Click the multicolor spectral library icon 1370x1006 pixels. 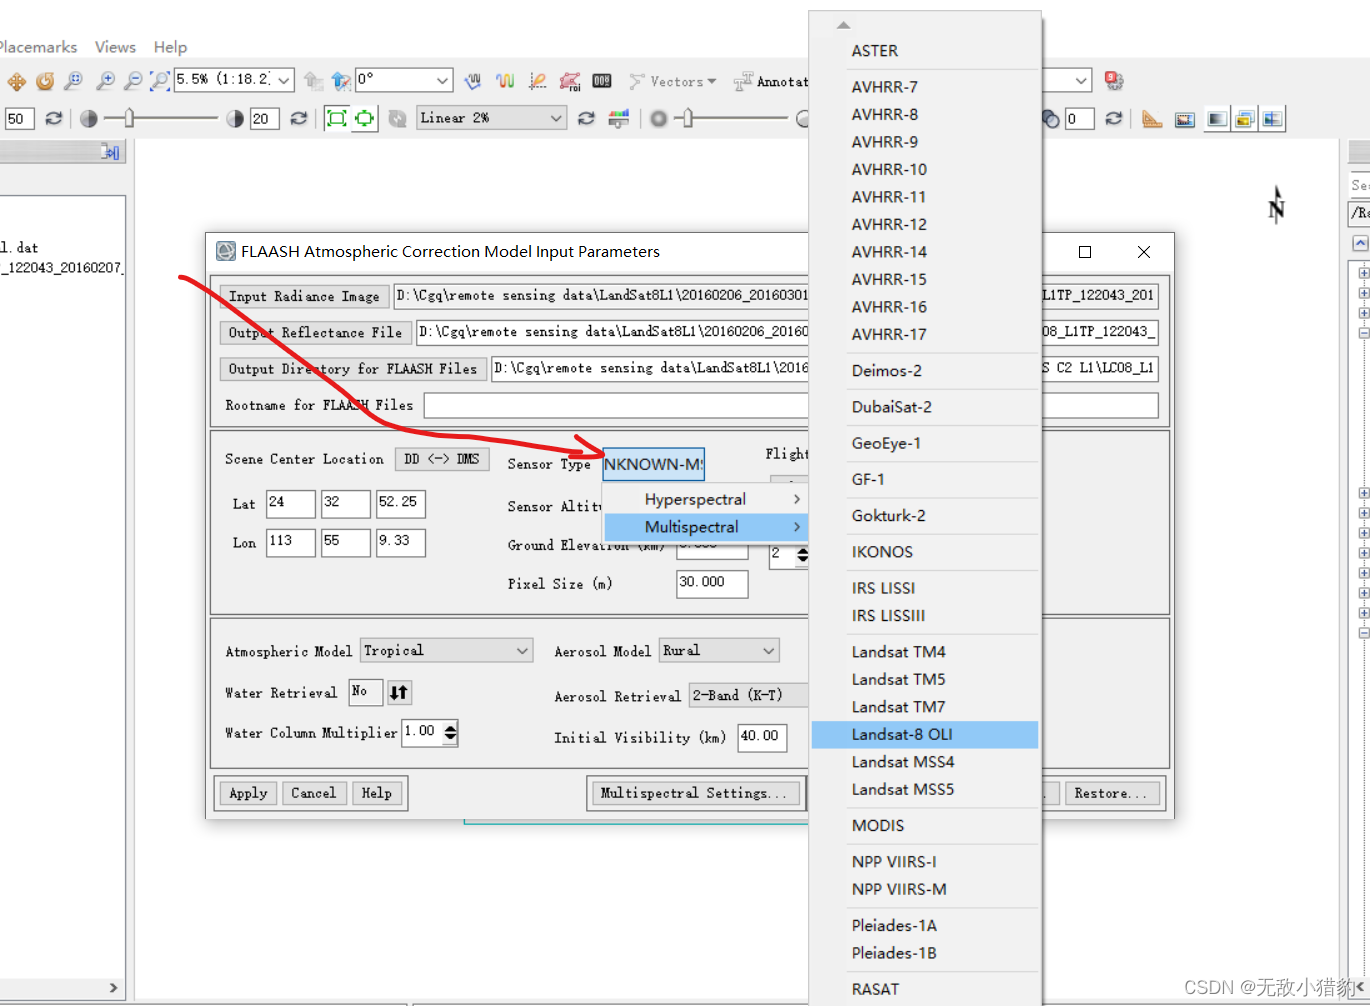[x=506, y=81]
